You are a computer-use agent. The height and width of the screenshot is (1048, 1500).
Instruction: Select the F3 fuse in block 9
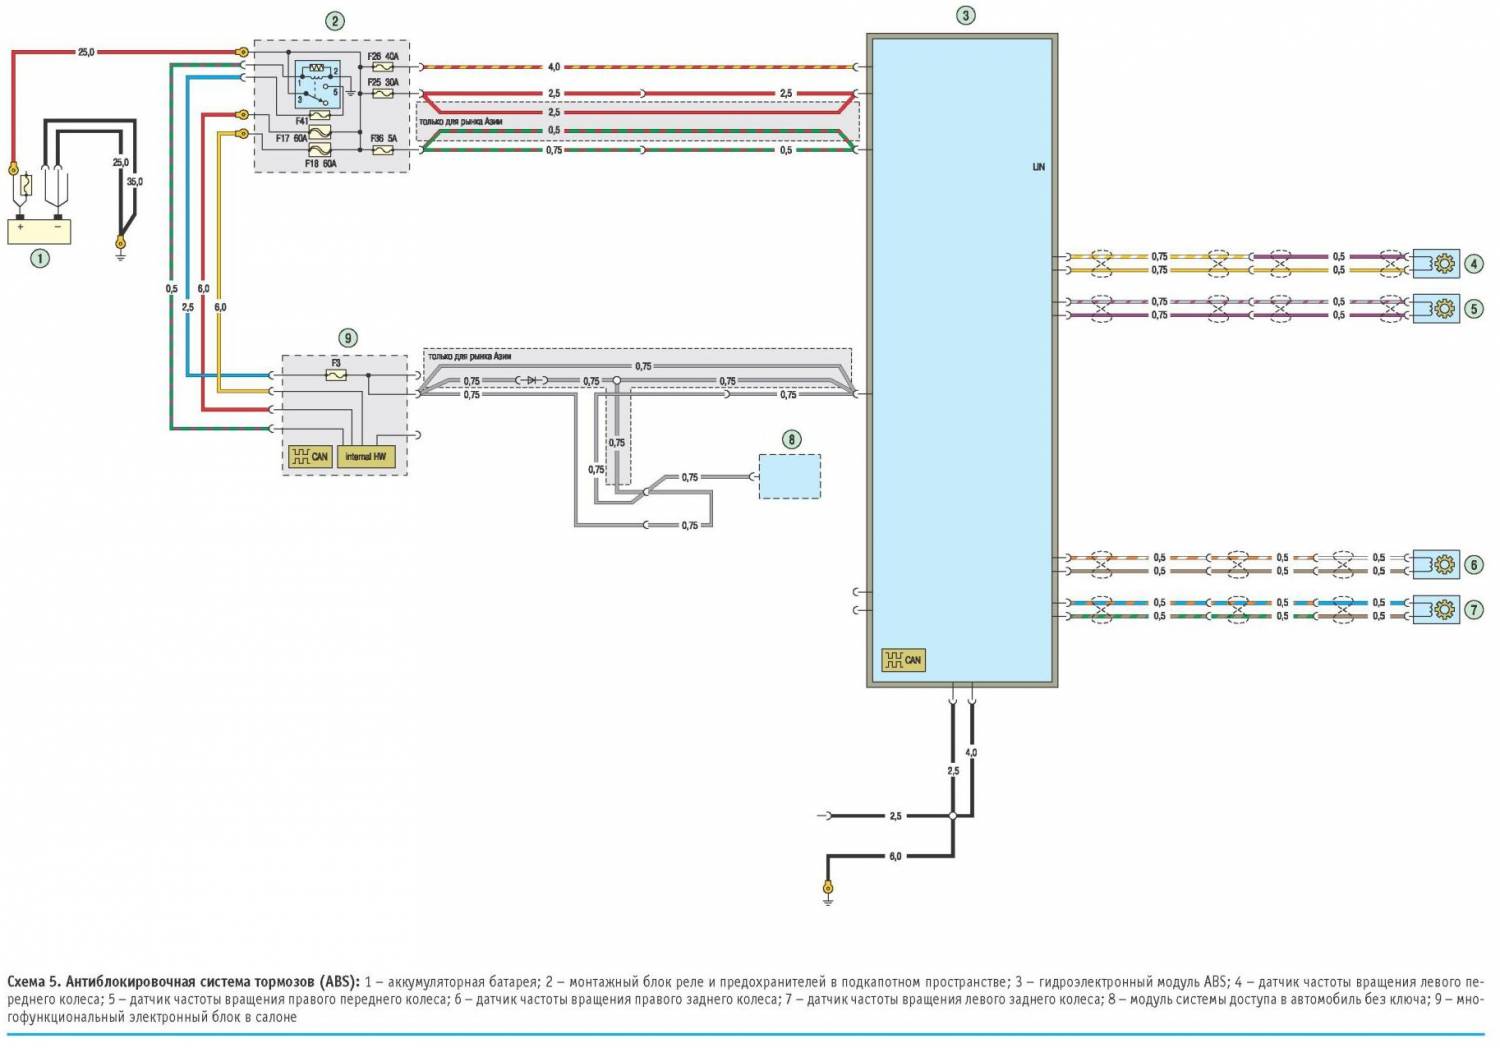(x=337, y=375)
